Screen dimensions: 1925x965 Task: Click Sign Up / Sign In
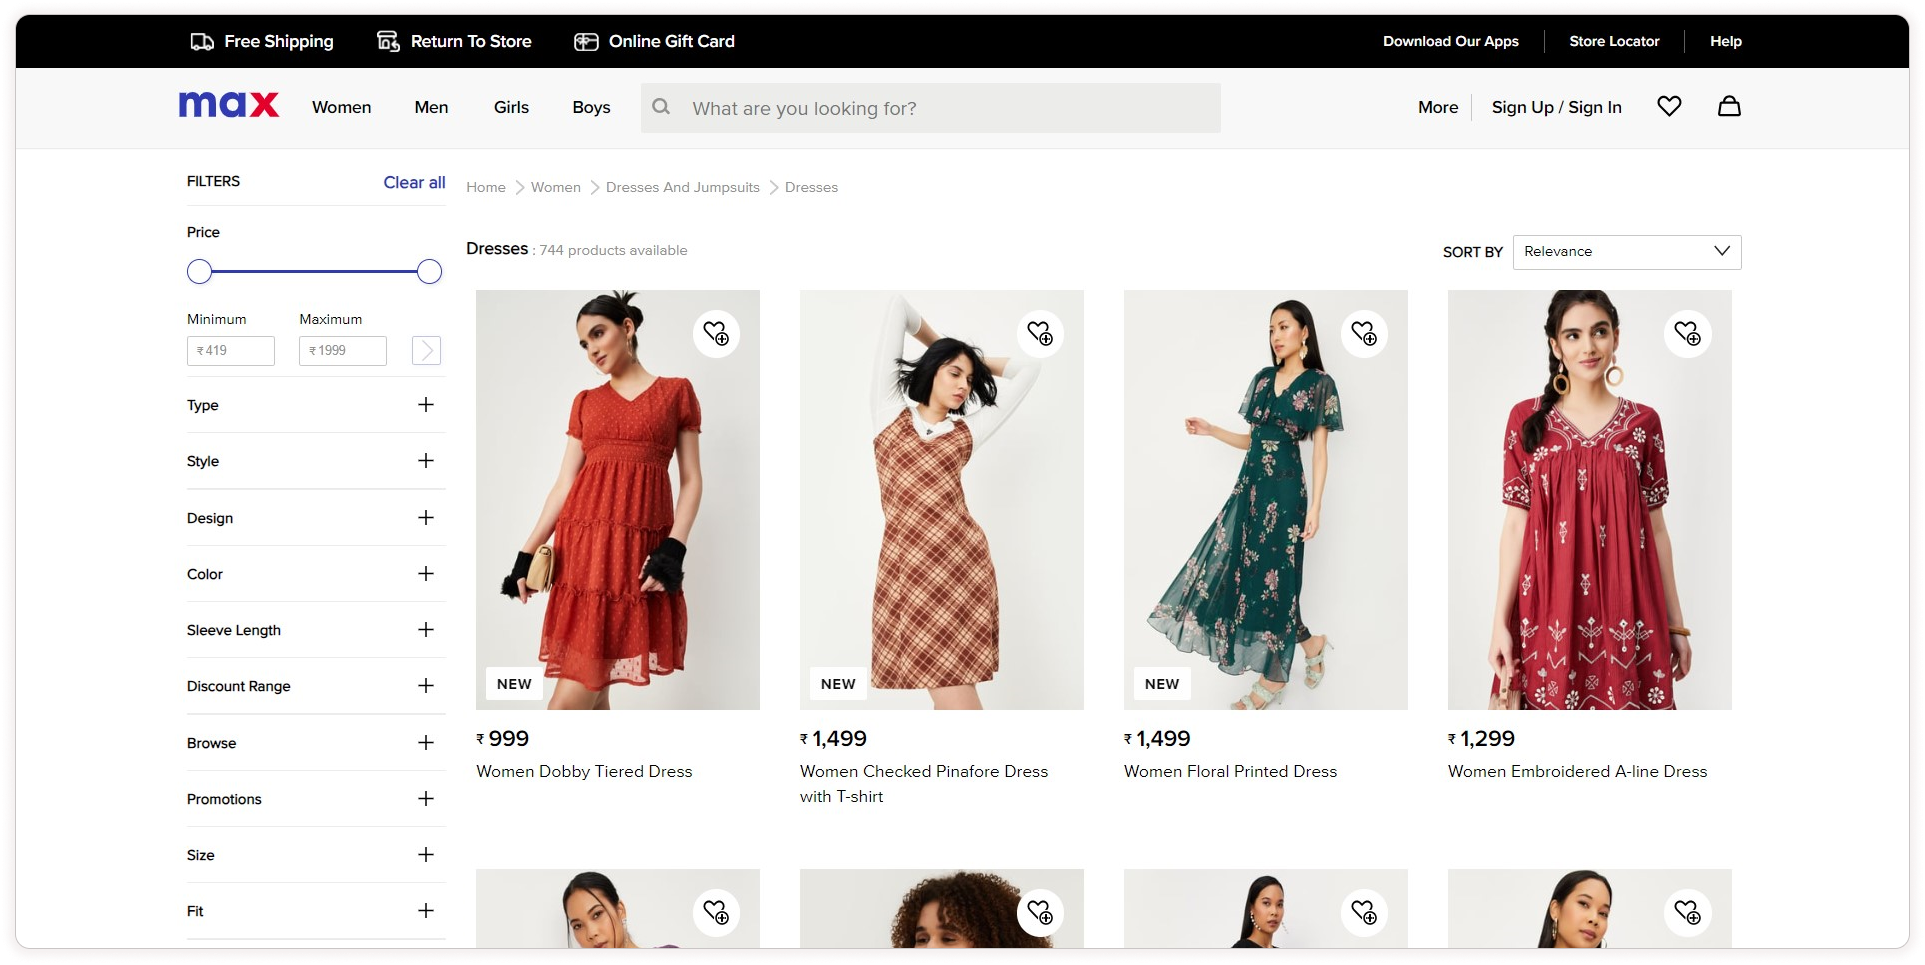pos(1556,107)
